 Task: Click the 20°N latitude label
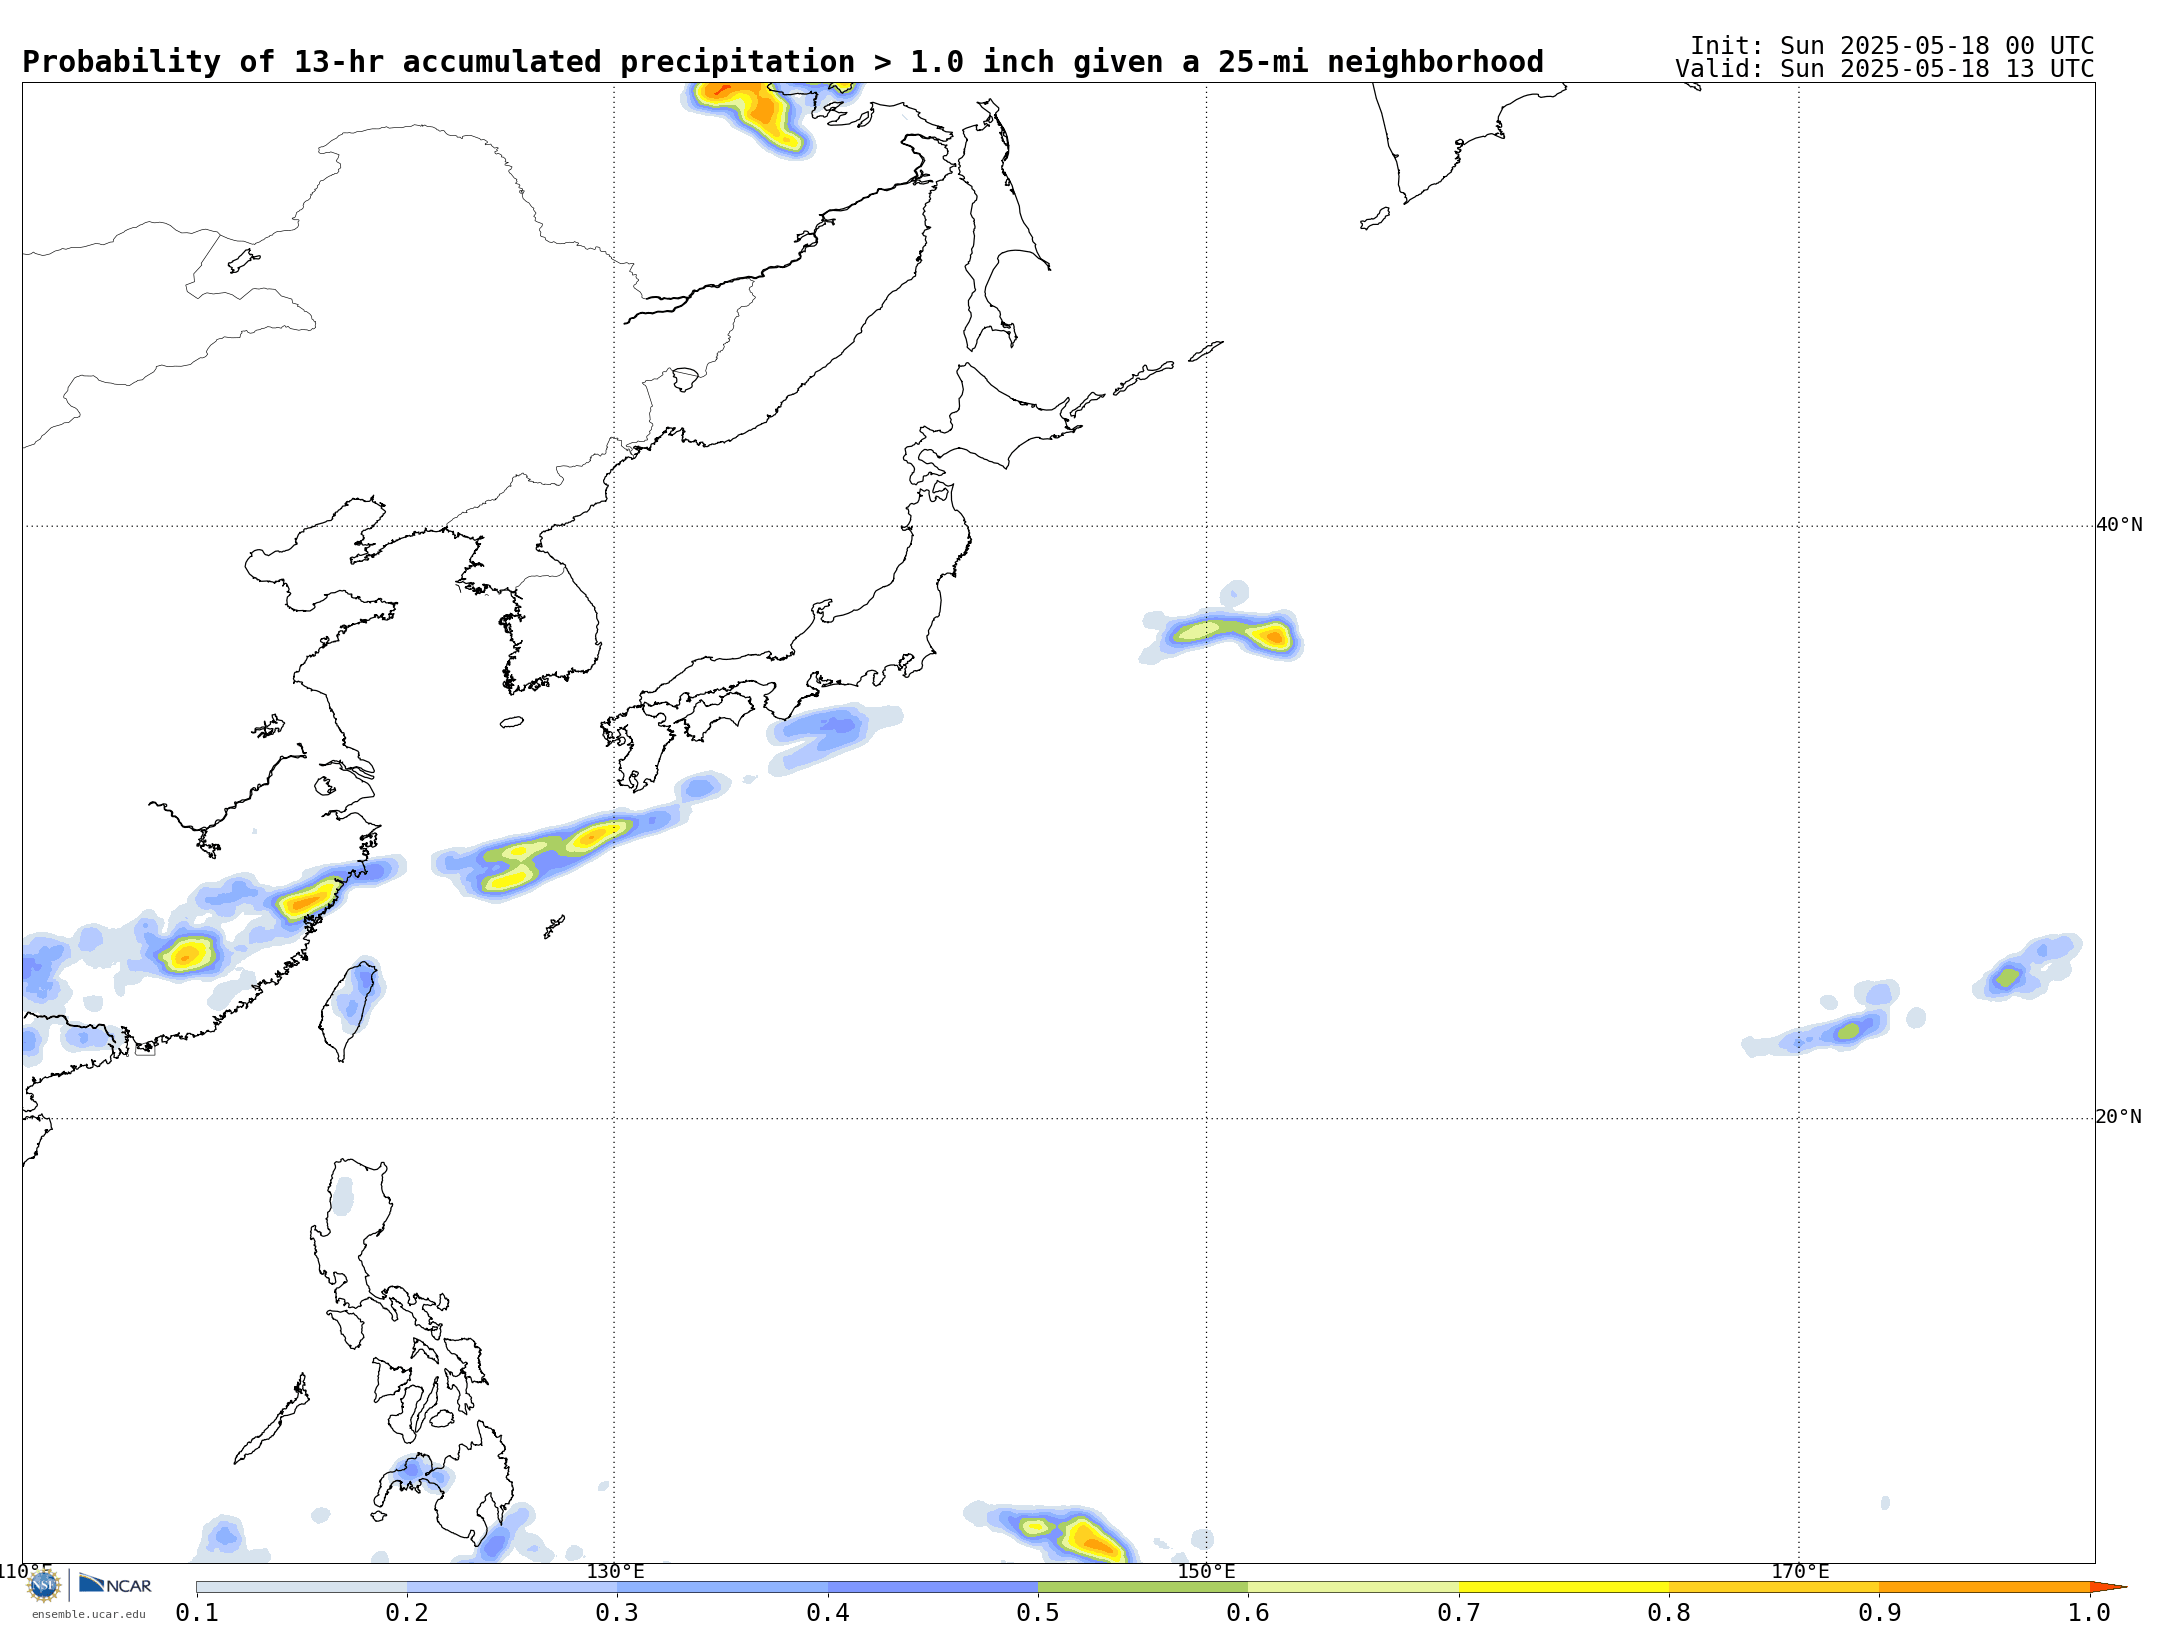[x=2119, y=1117]
